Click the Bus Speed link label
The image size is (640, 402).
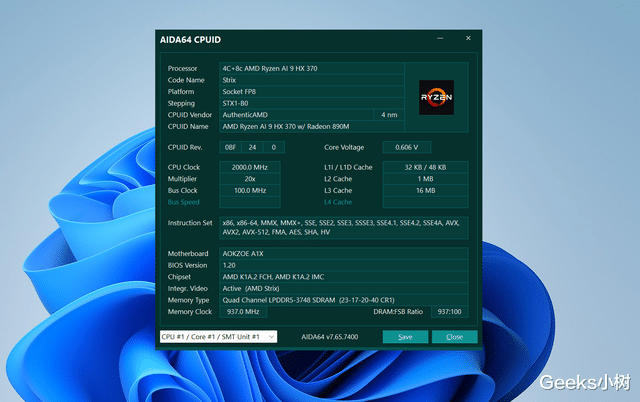tap(184, 202)
